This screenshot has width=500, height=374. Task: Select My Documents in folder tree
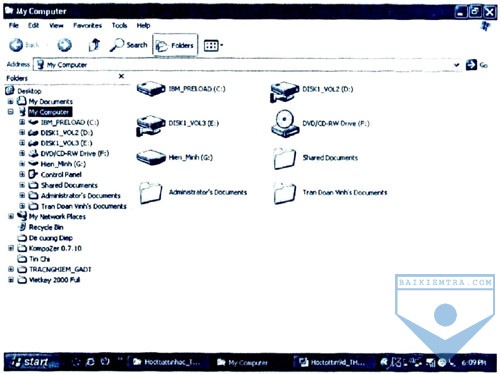pos(50,101)
